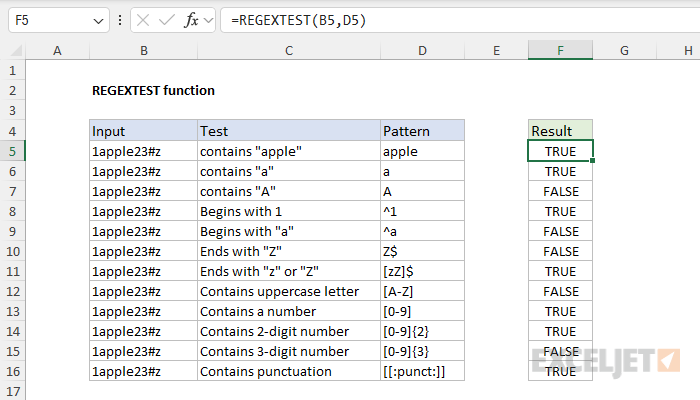Click selected result cell F5 TRUE
Viewport: 700px width, 400px height.
[560, 151]
